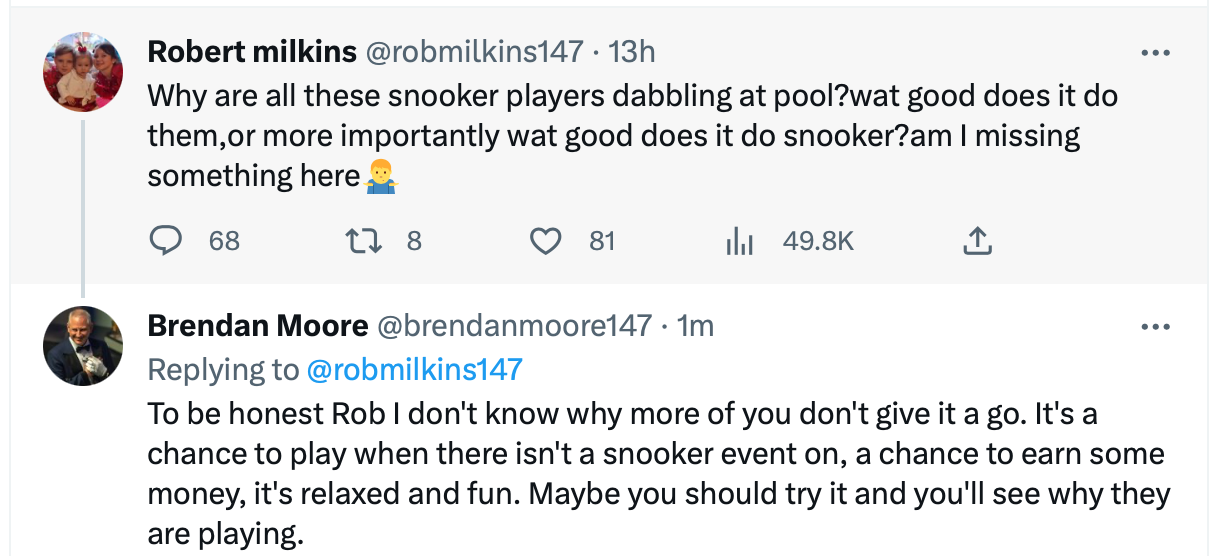Share Robert milkins' tweet
Viewport: 1220px width, 556px height.
point(977,241)
